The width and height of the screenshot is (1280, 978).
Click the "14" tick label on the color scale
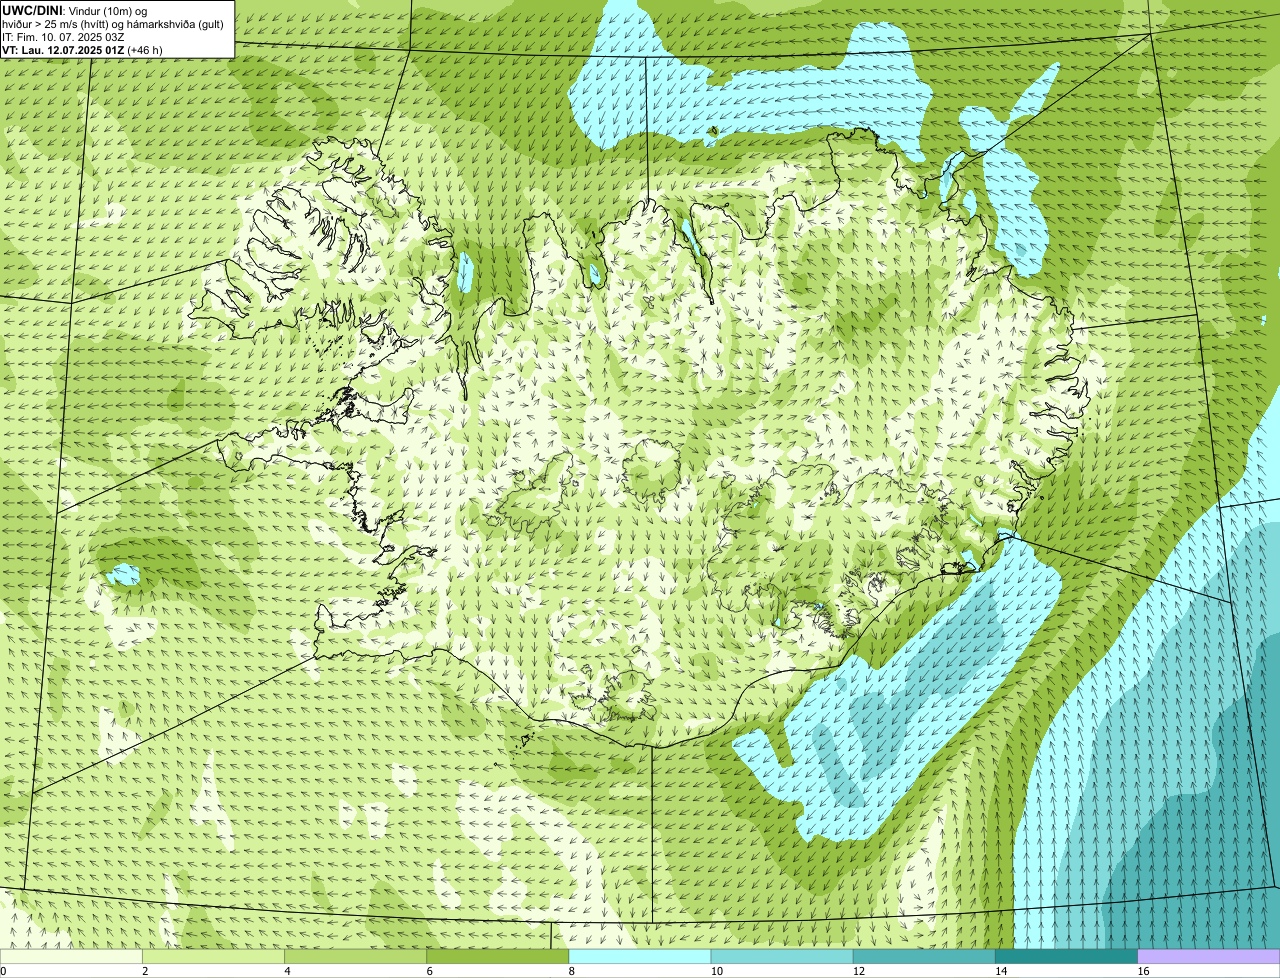pos(1001,971)
